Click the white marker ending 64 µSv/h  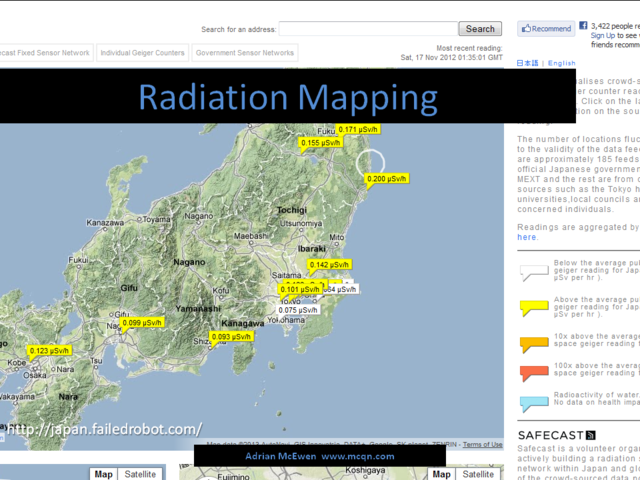pos(341,289)
